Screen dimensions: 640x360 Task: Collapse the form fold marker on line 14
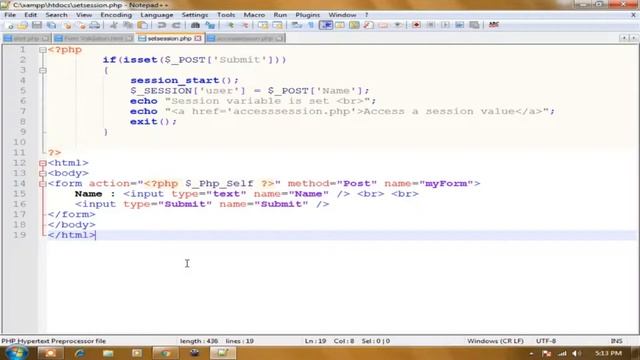coord(42,184)
